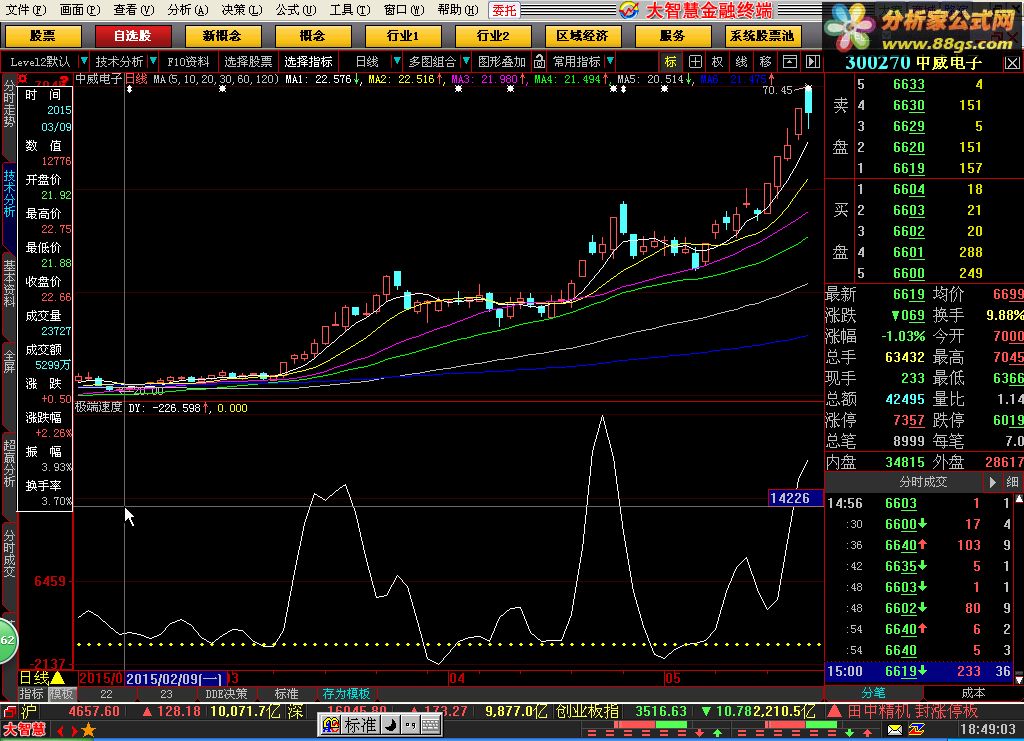The width and height of the screenshot is (1024, 741).
Task: Expand the 常用指标 dropdown arrow
Action: tap(610, 61)
